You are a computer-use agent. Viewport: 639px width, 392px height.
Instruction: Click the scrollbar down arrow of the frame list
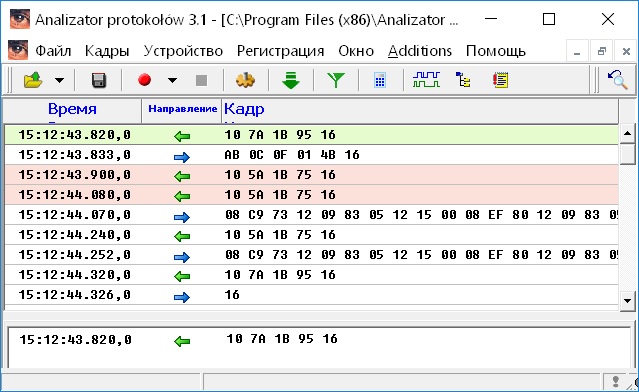pyautogui.click(x=627, y=301)
